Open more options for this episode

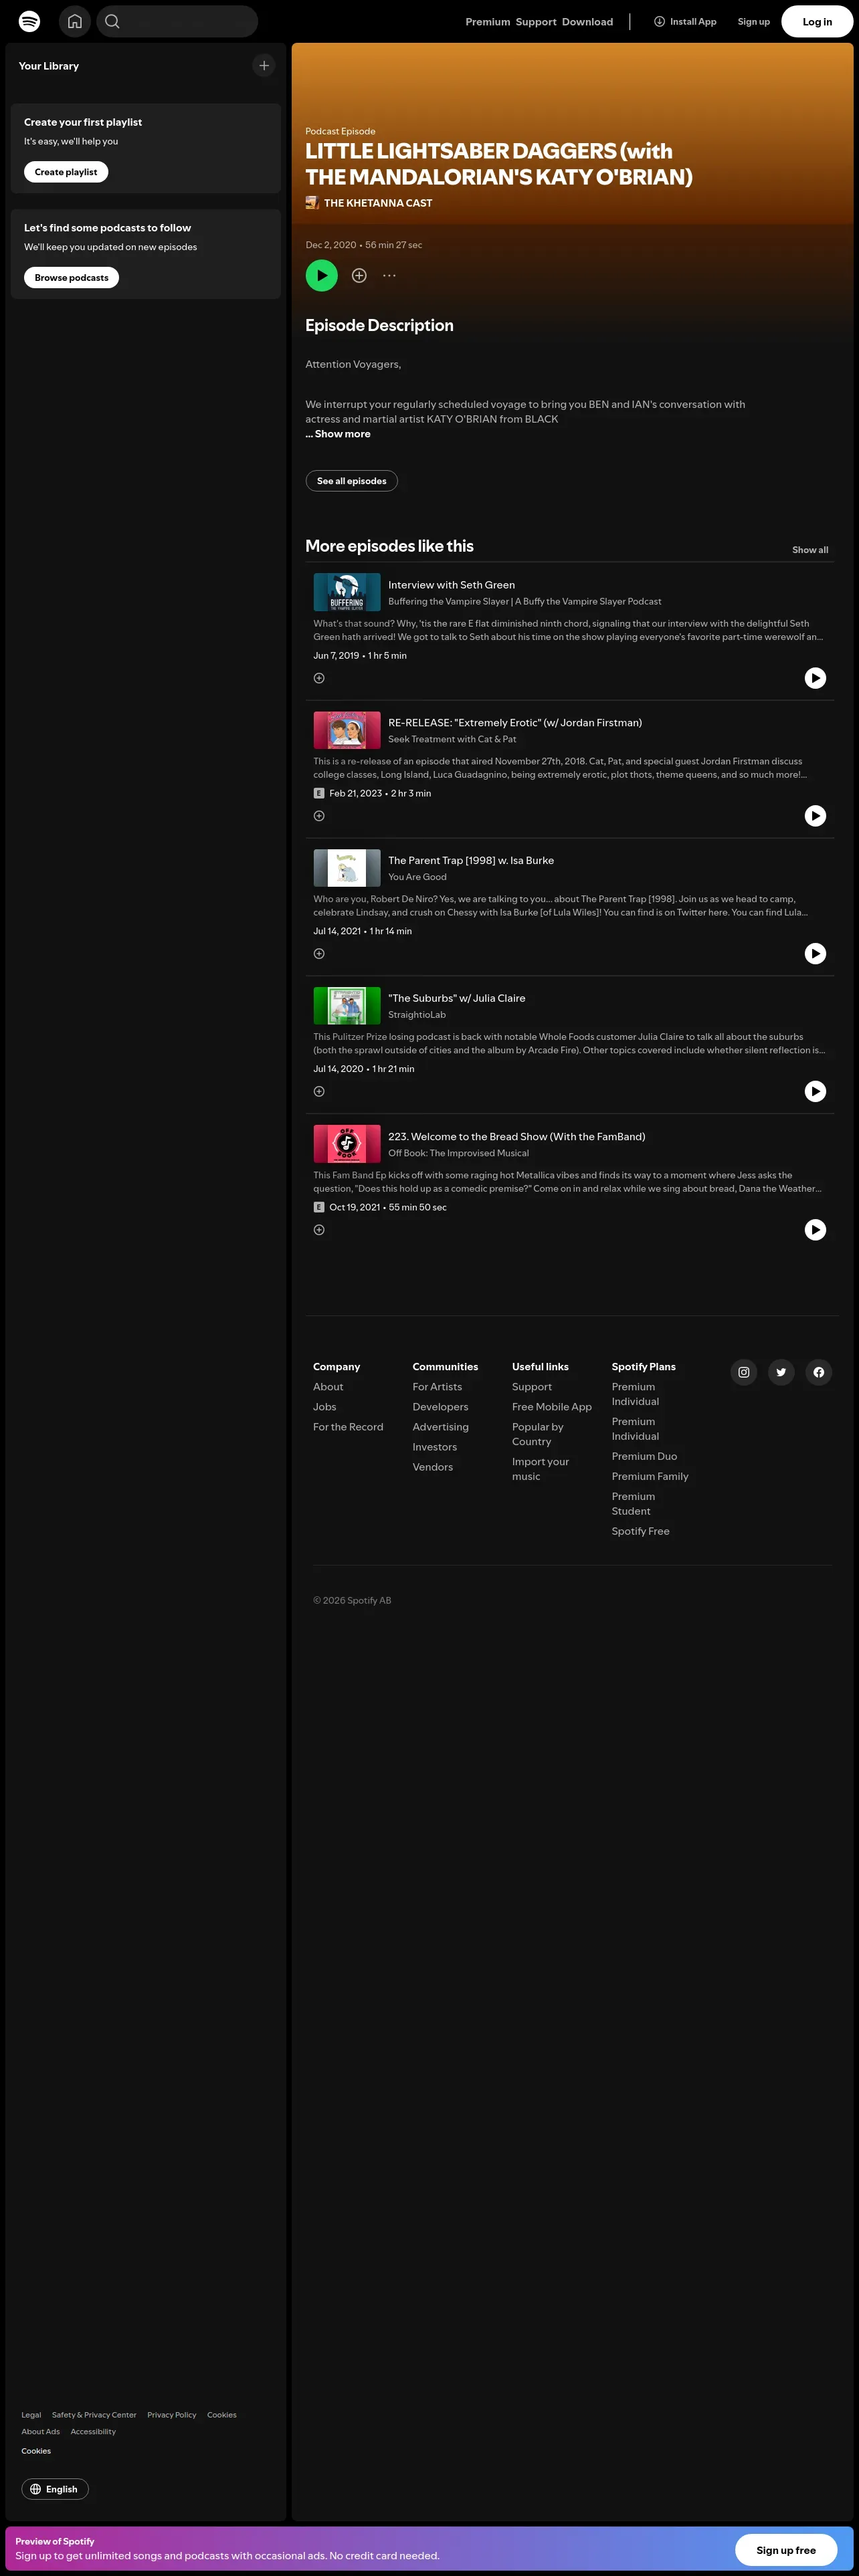tap(389, 275)
